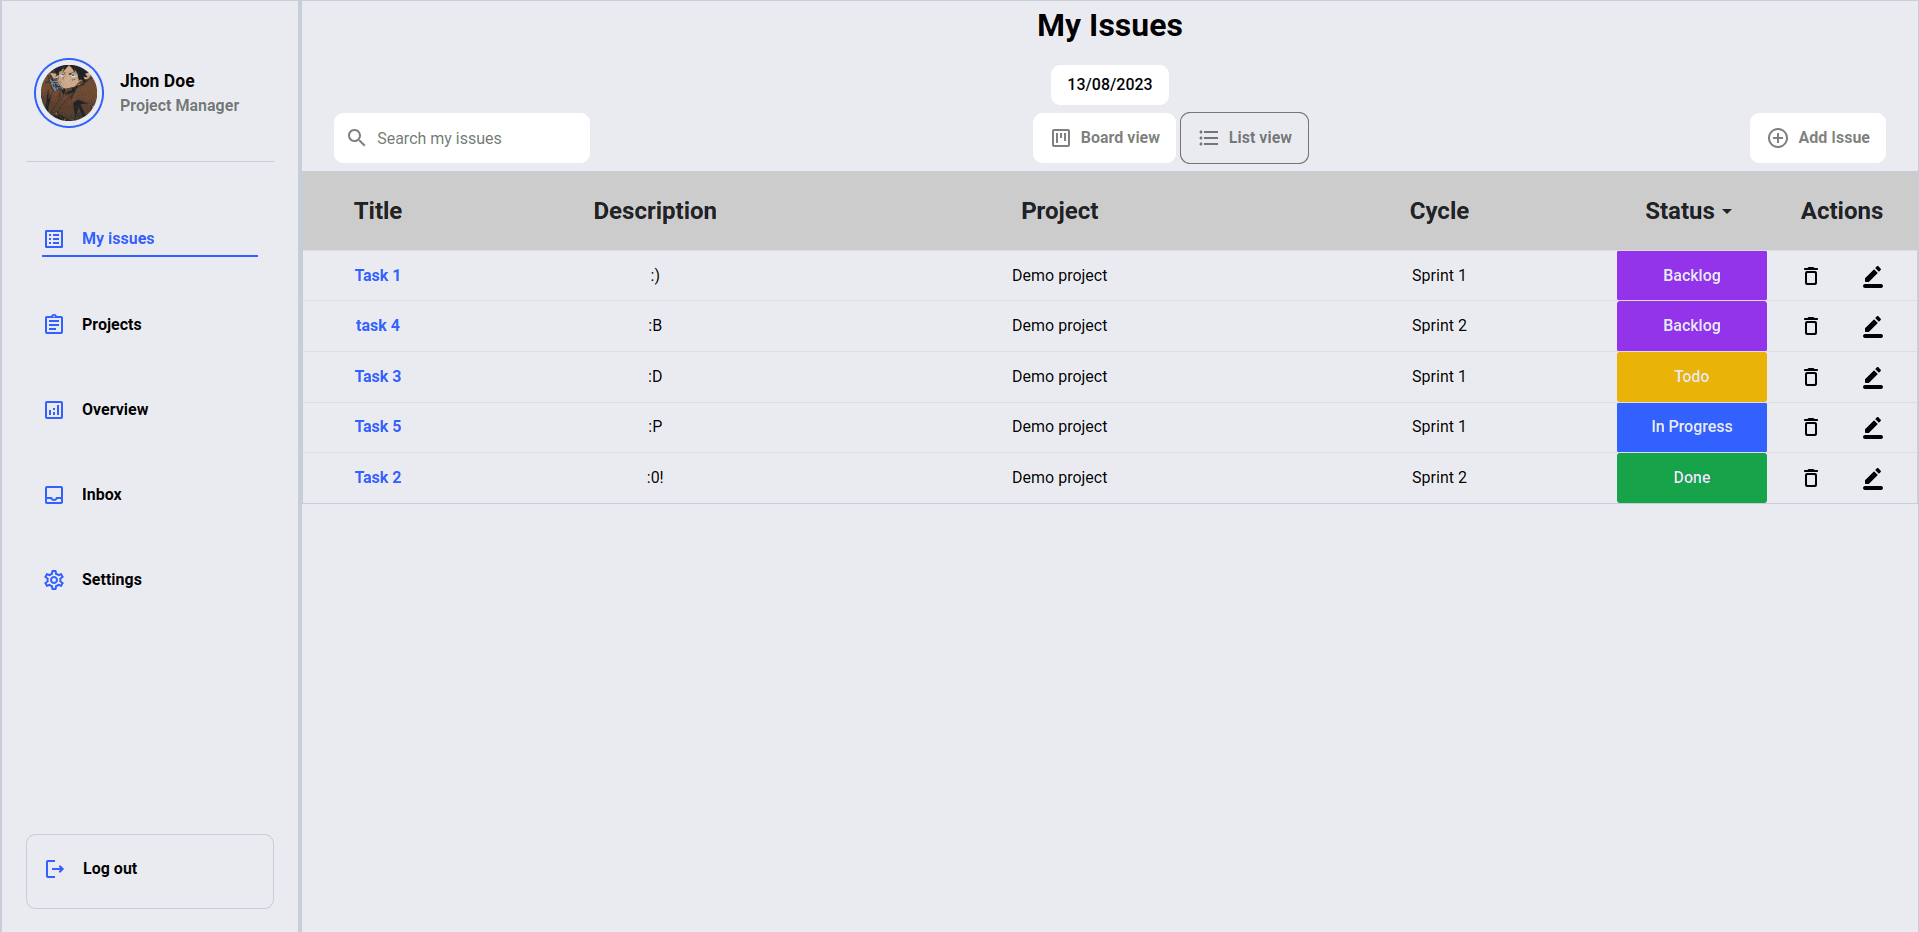
Task: Open the Status sort dropdown
Action: click(1688, 211)
